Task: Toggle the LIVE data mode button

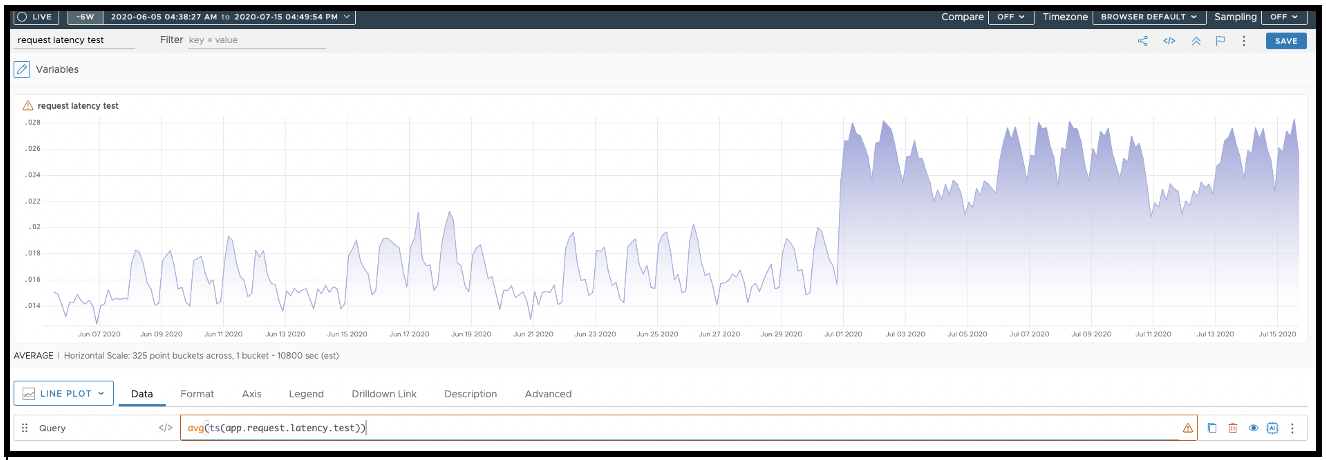Action: (37, 17)
